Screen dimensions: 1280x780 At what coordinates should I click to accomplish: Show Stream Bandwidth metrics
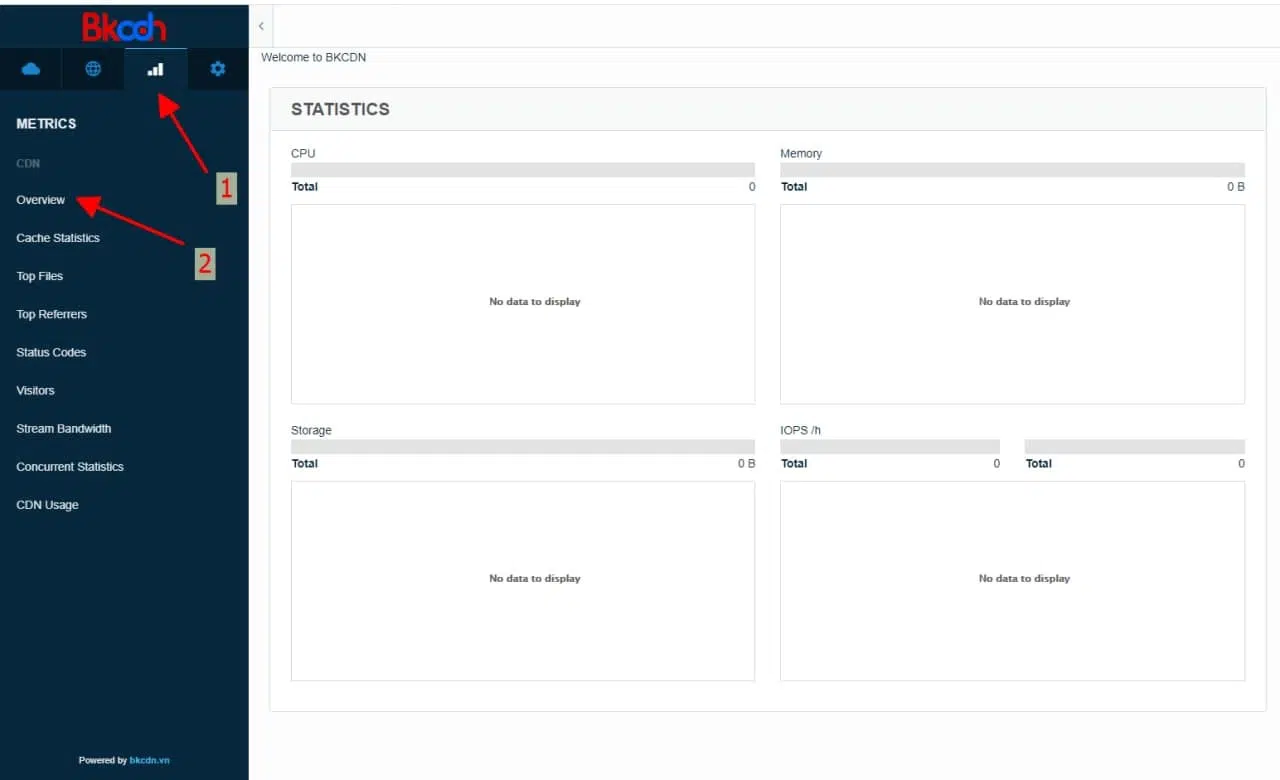click(64, 428)
